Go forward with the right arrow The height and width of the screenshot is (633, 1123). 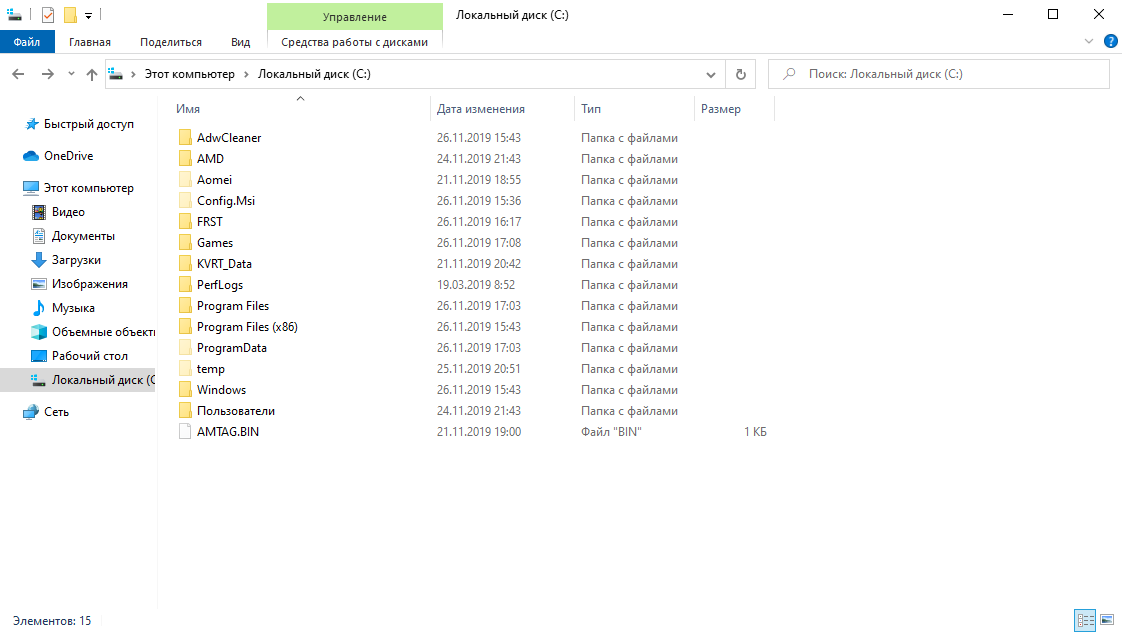pos(47,74)
